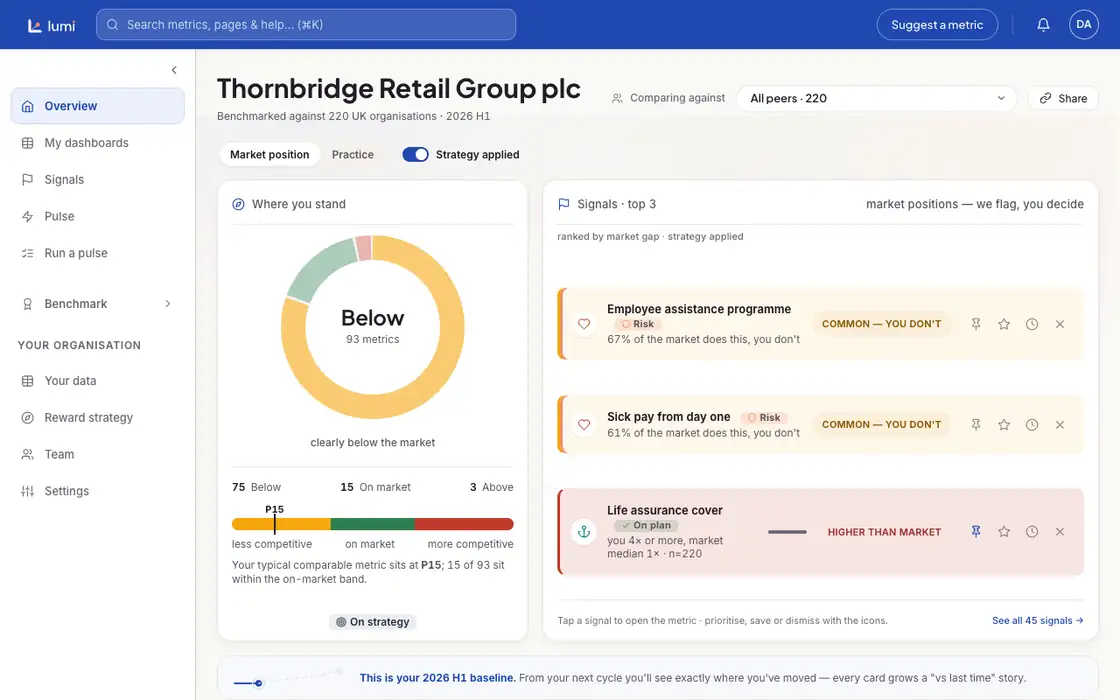
Task: Open My dashboards
Action: coord(97,143)
